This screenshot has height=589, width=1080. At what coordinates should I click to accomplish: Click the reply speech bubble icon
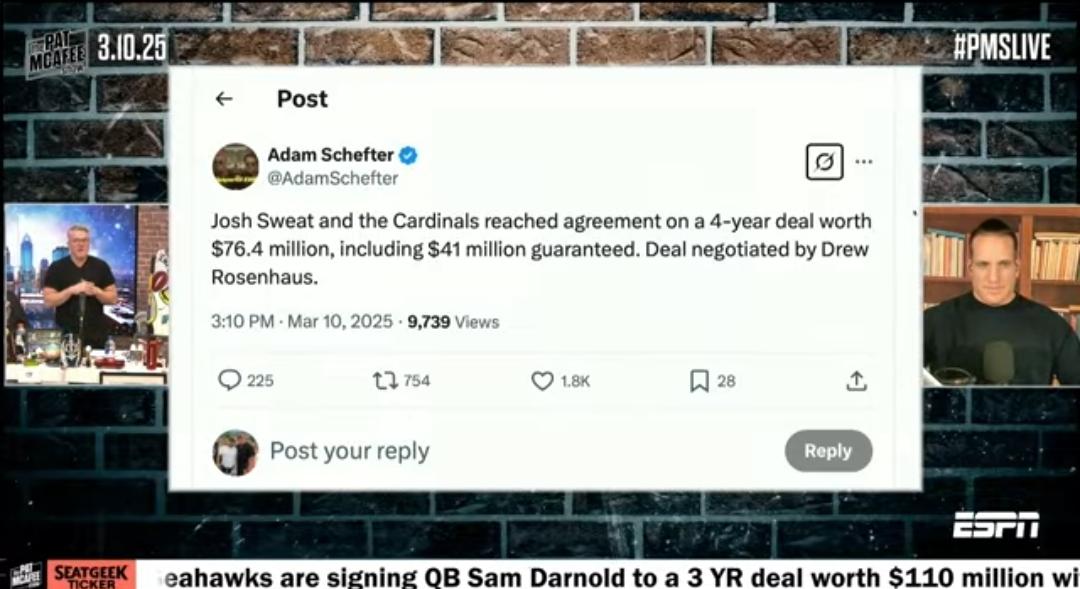pos(229,380)
